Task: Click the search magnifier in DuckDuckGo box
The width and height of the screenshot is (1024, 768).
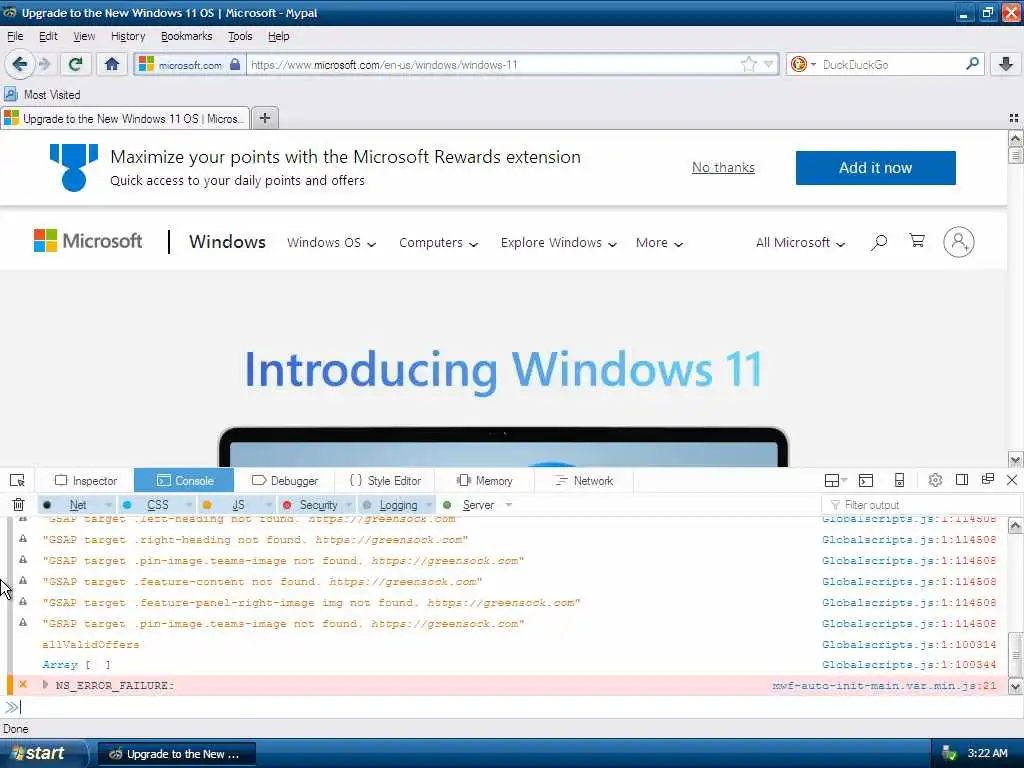Action: (972, 64)
